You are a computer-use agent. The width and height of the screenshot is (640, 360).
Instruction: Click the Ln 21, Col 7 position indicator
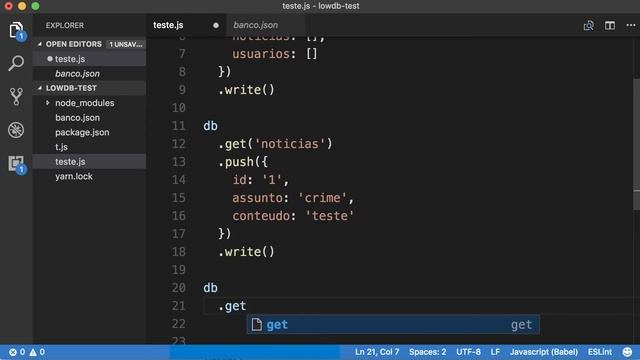coord(377,352)
